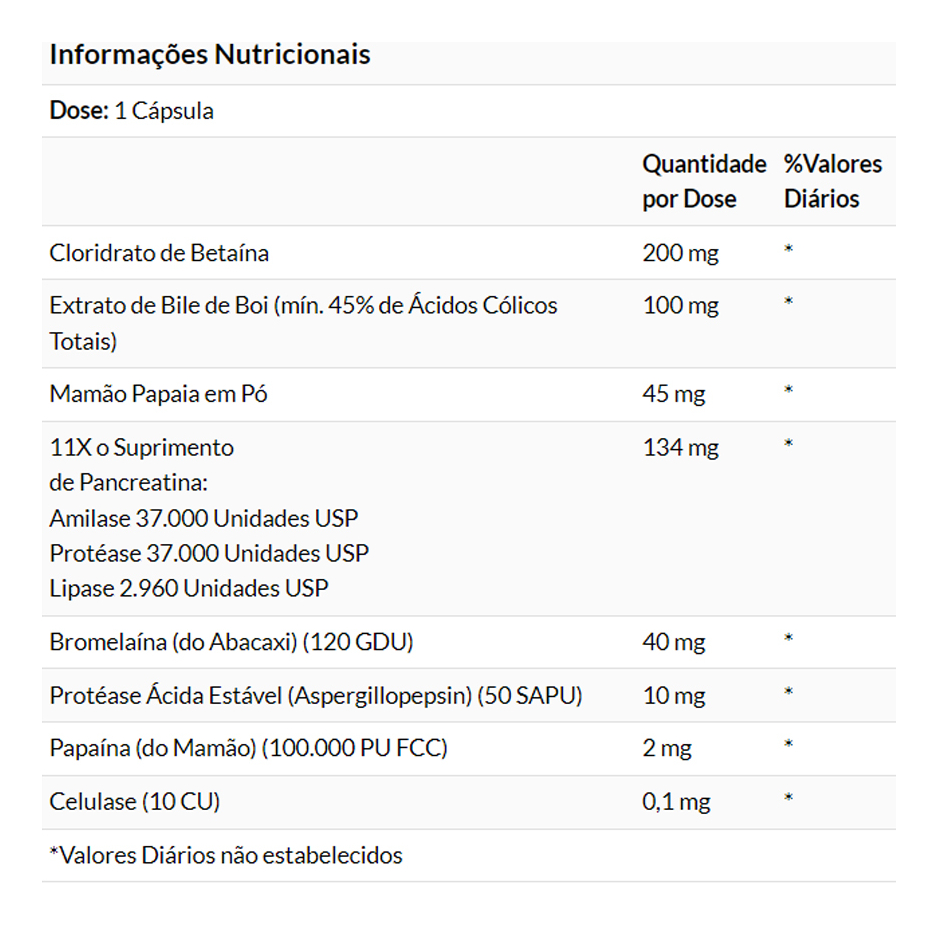Click the Papaína (do Mamão) row label
Image resolution: width=938 pixels, height=925 pixels.
(x=248, y=748)
